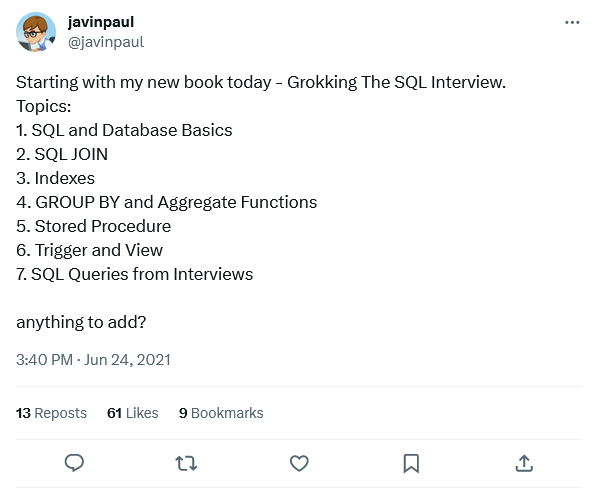Image resolution: width=598 pixels, height=488 pixels.
Task: Like the tweet with the heart icon
Action: (299, 463)
